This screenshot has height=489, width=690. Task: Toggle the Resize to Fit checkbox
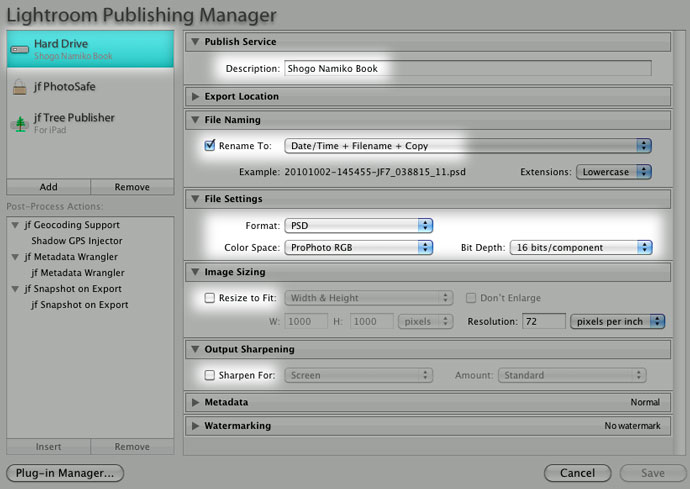[x=209, y=298]
